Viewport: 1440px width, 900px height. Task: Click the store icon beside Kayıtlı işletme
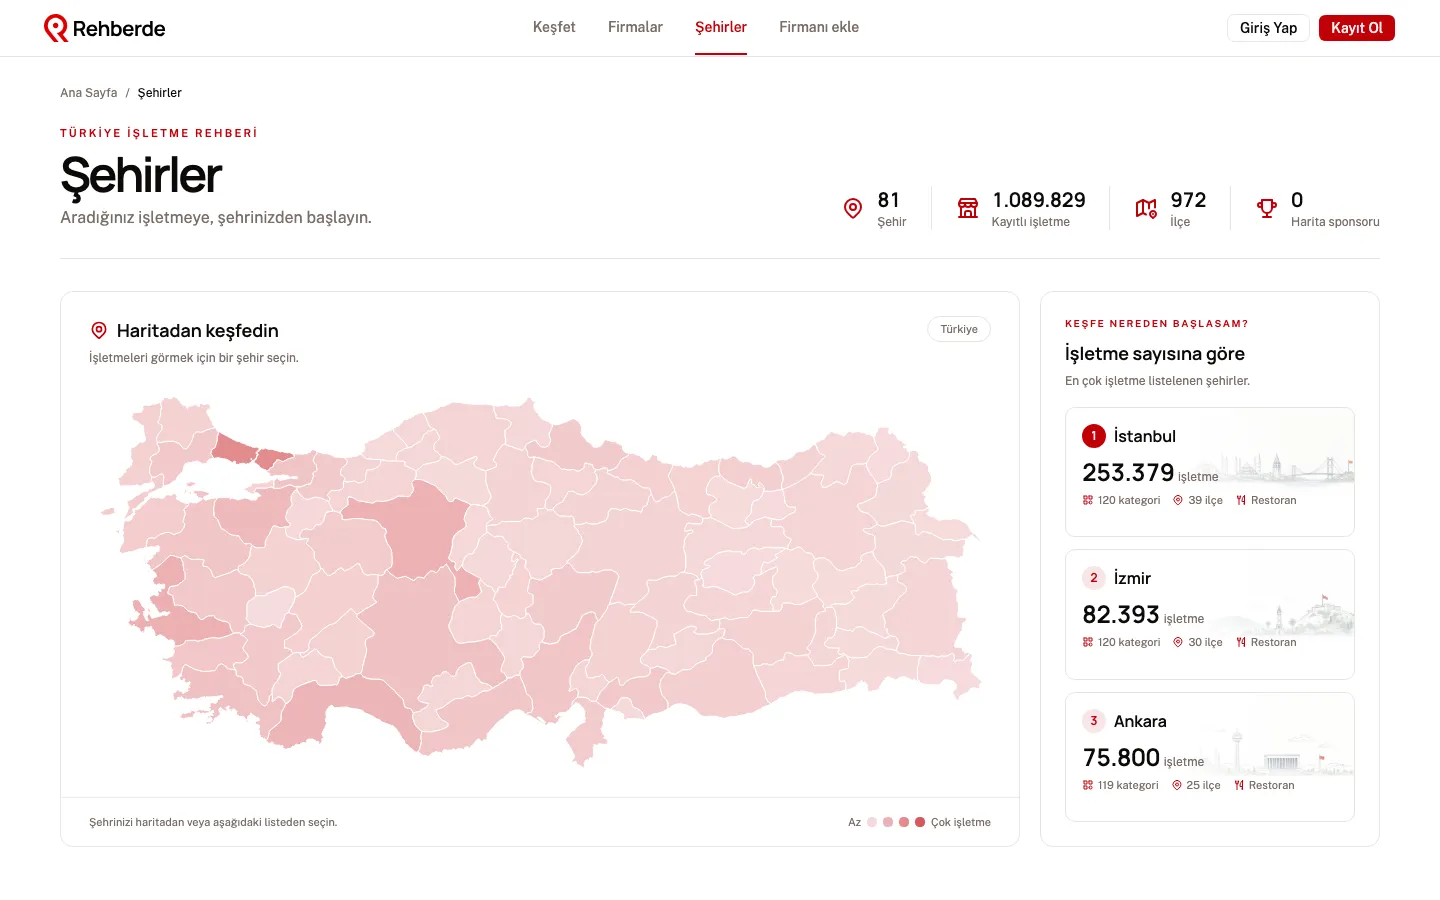pos(968,208)
